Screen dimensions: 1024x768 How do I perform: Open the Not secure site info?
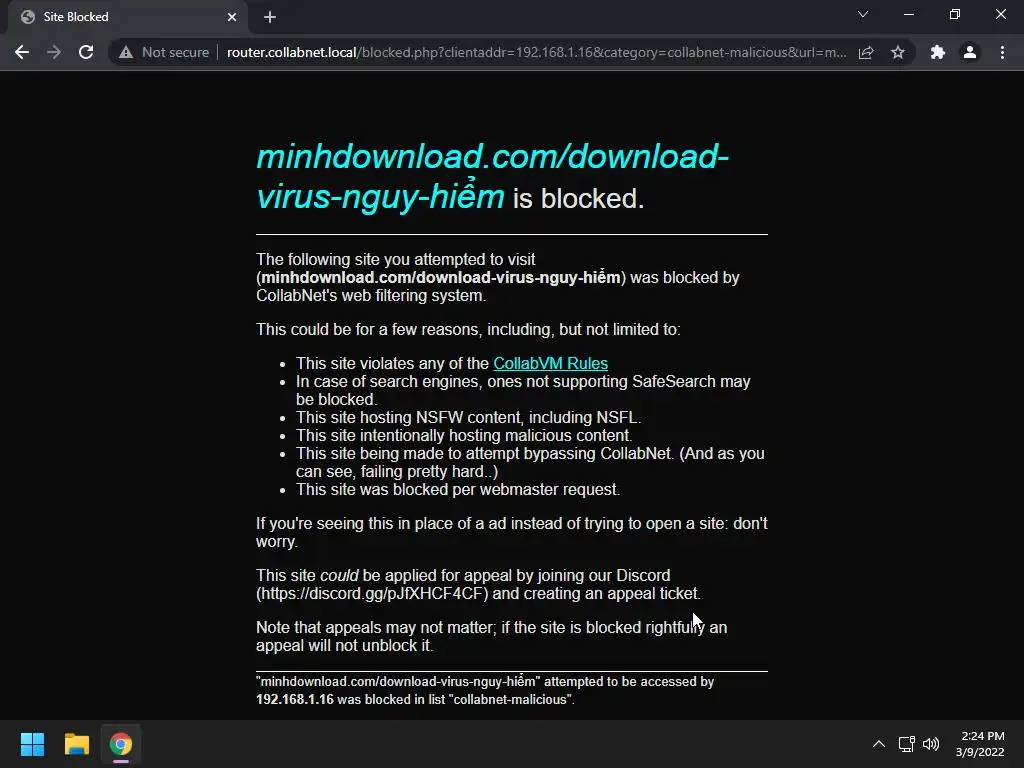tap(164, 52)
